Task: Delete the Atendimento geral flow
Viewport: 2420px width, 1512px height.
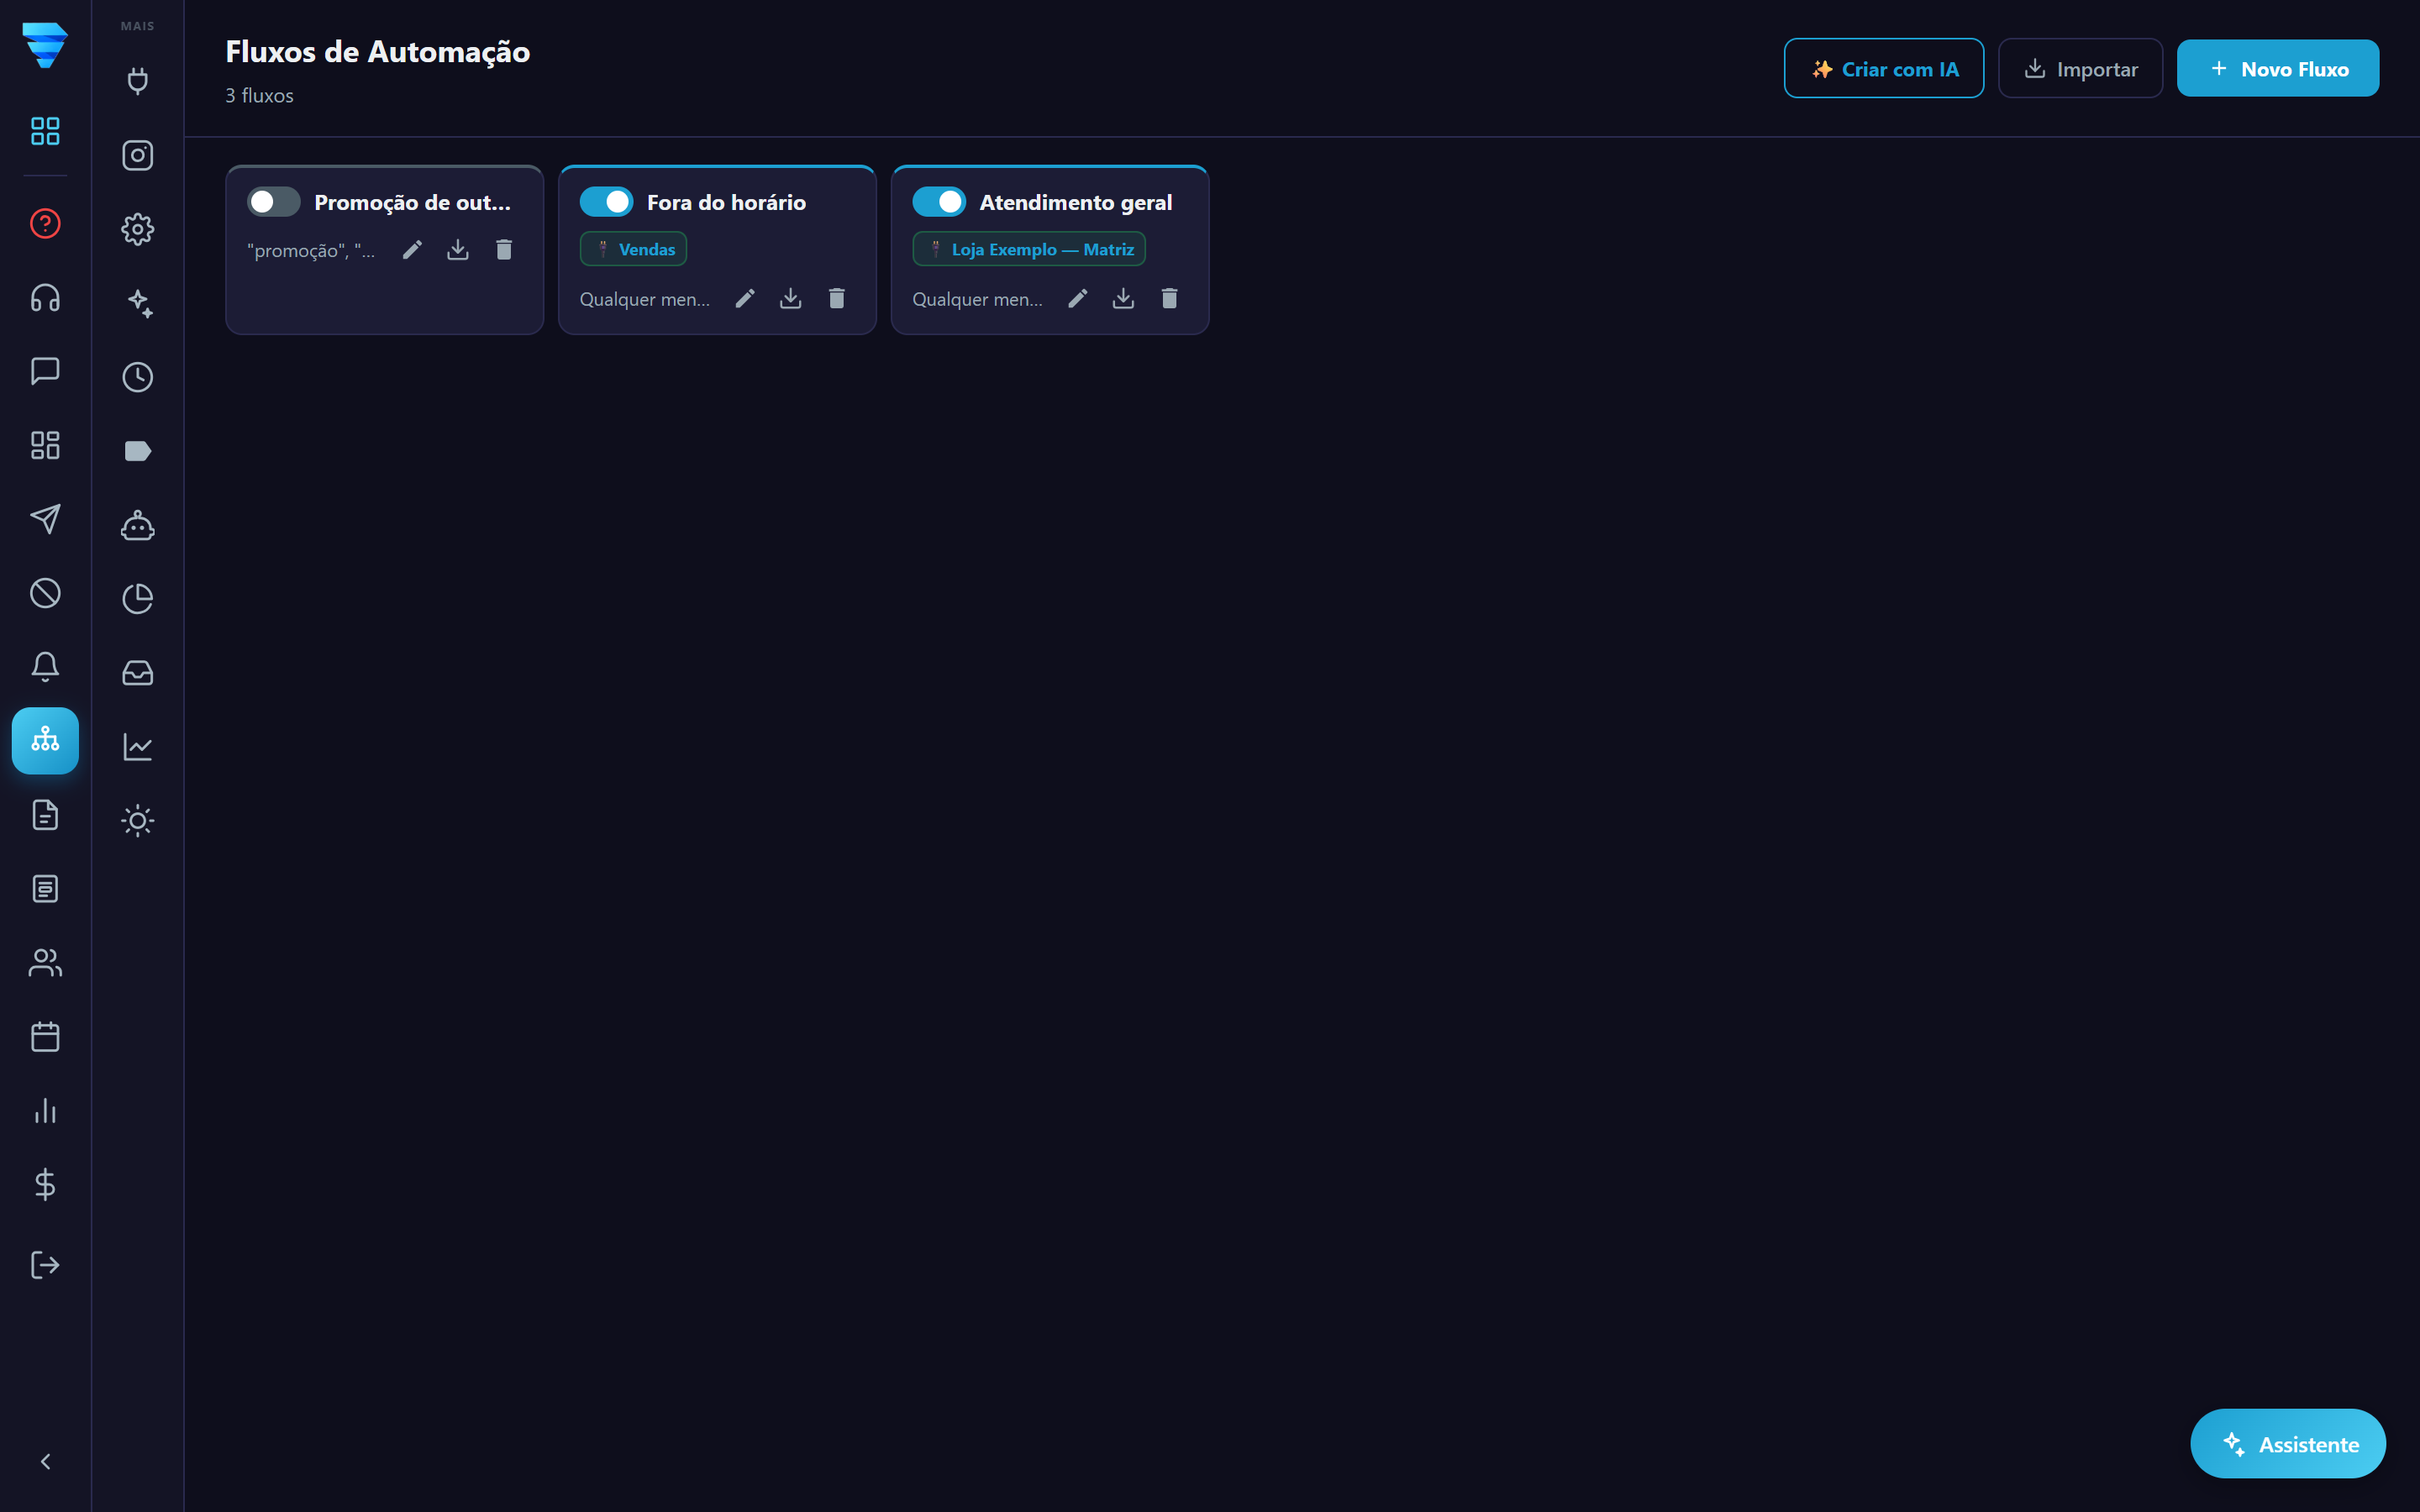Action: pos(1169,299)
